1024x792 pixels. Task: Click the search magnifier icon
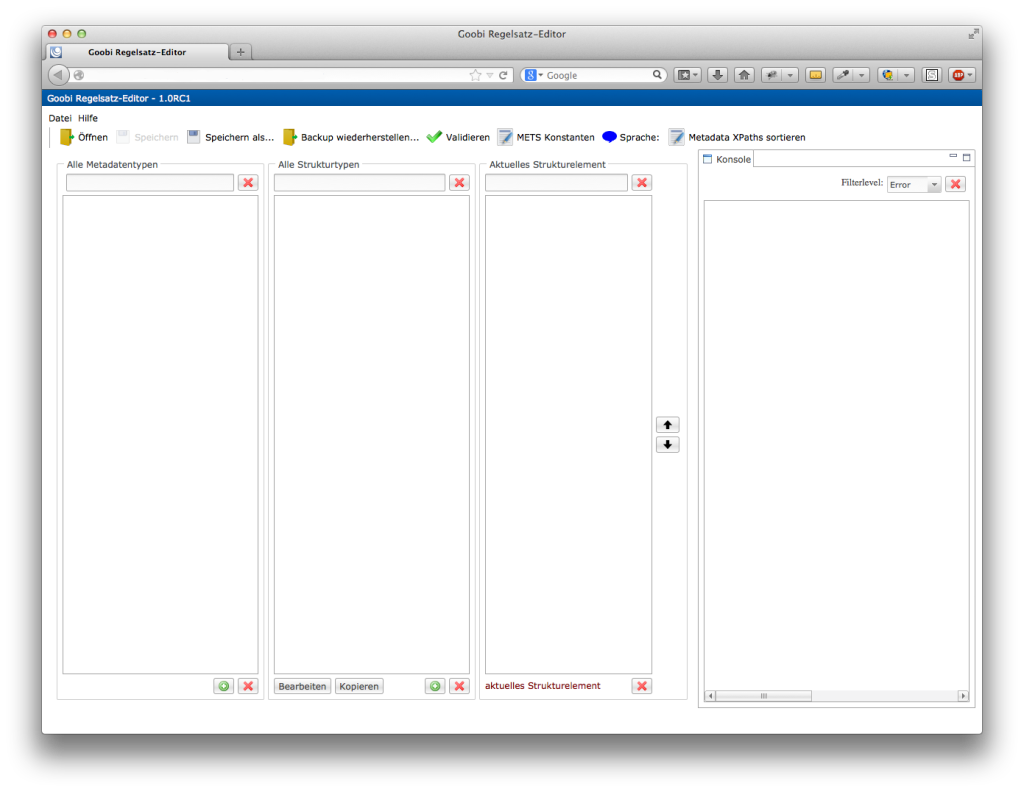pos(657,75)
